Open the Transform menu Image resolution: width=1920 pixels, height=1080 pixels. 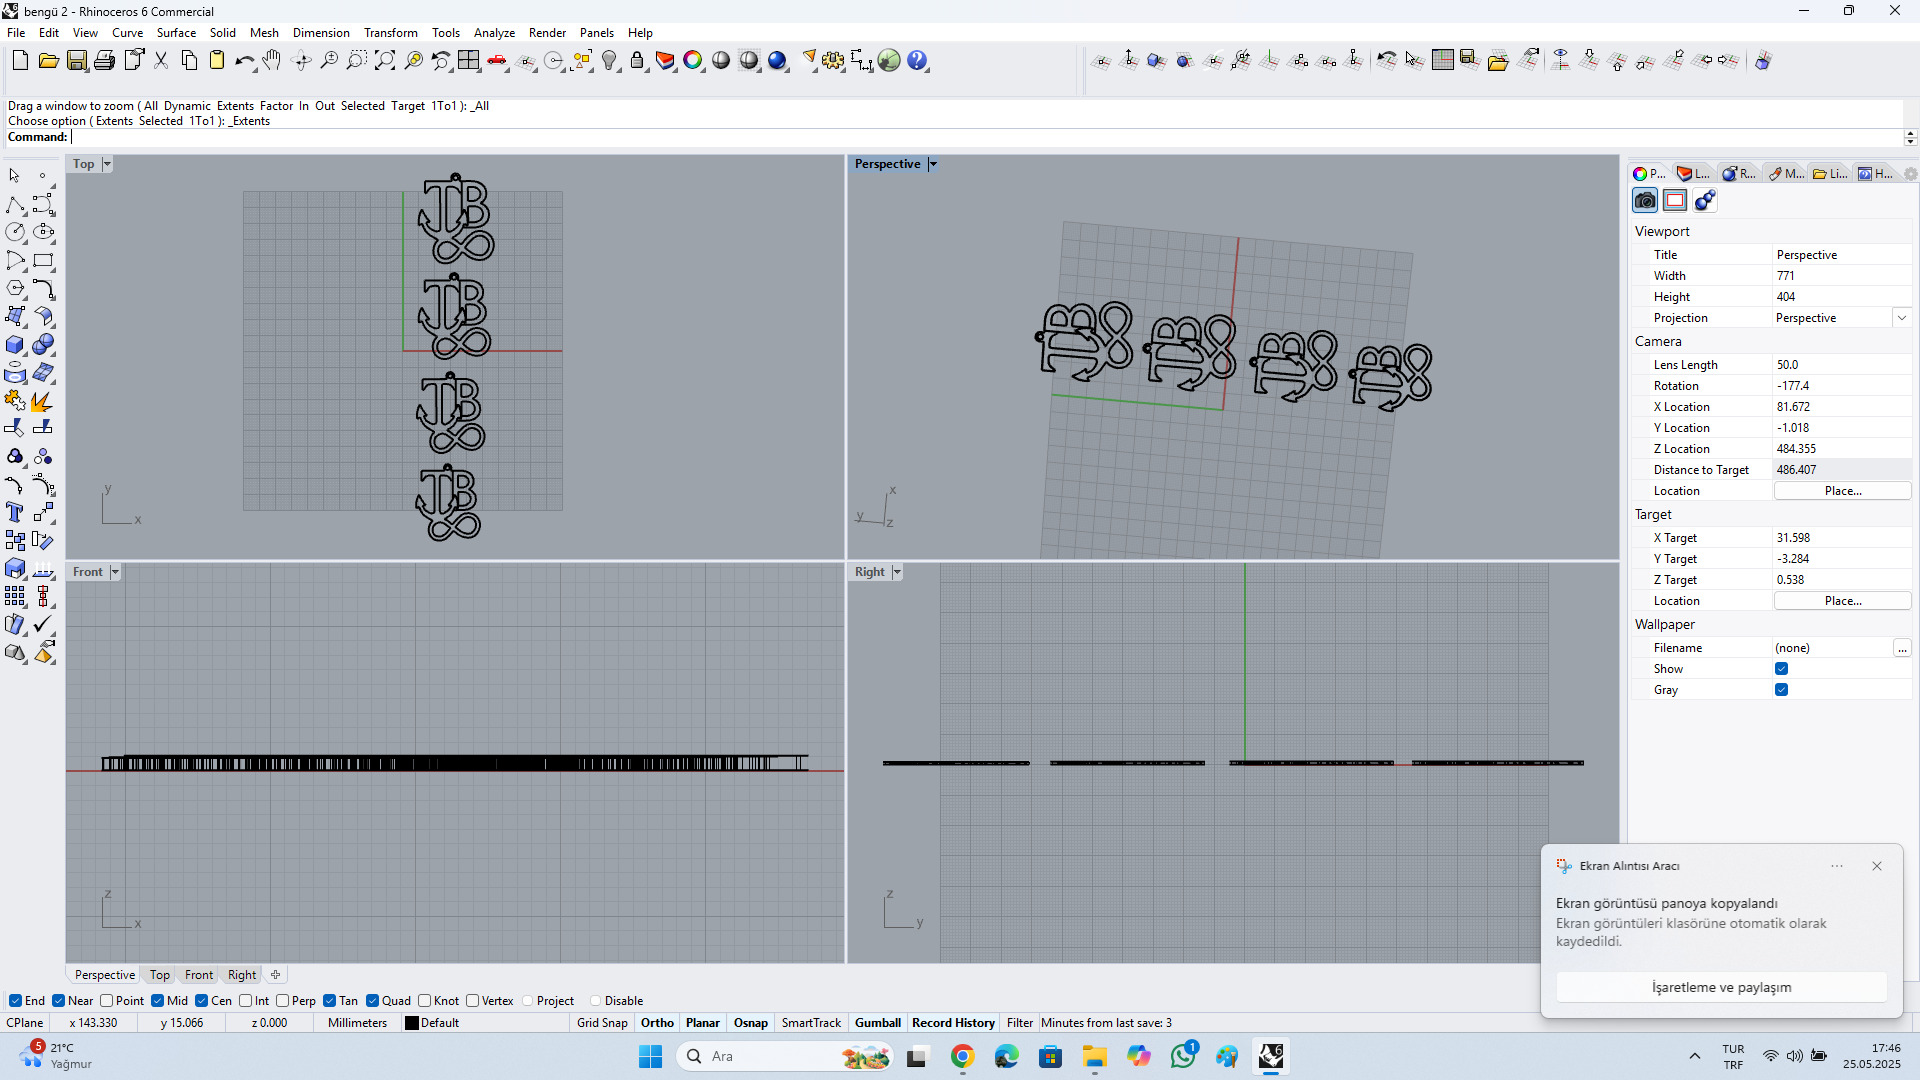390,33
